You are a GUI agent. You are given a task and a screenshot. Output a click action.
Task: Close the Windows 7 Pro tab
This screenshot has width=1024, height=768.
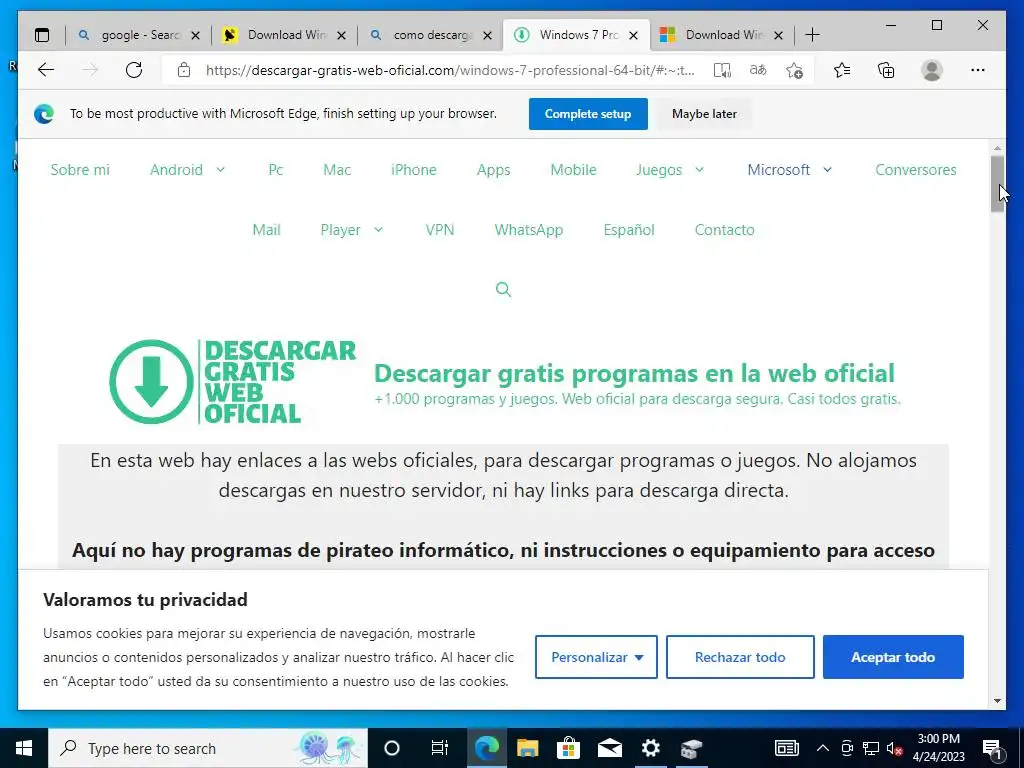point(633,35)
